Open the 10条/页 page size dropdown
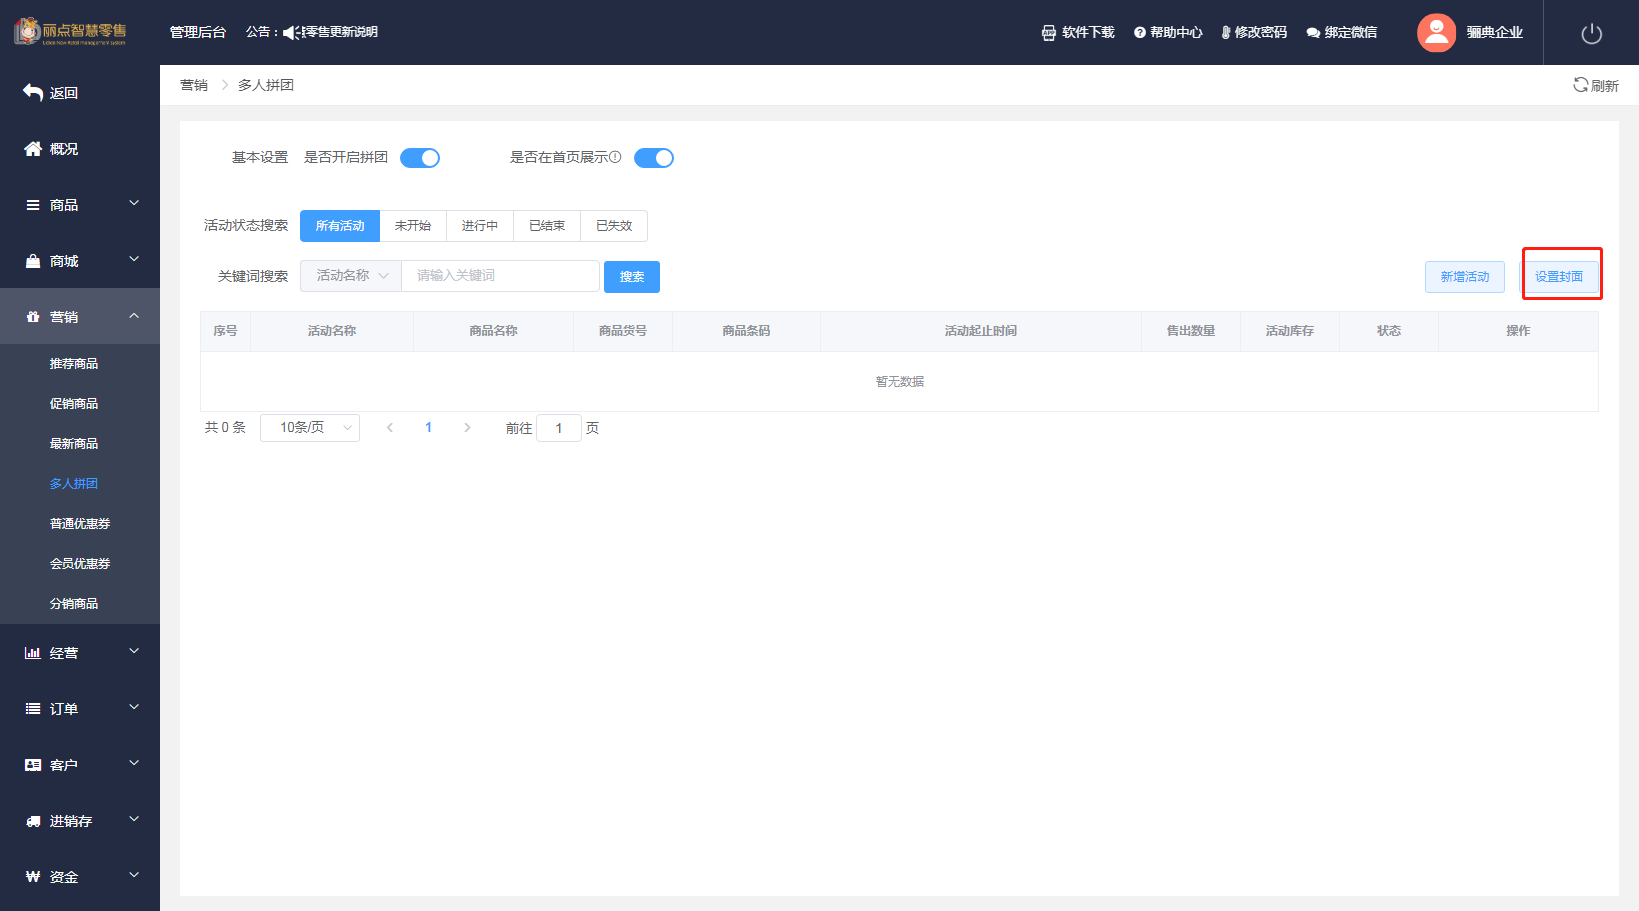This screenshot has width=1639, height=911. point(310,428)
